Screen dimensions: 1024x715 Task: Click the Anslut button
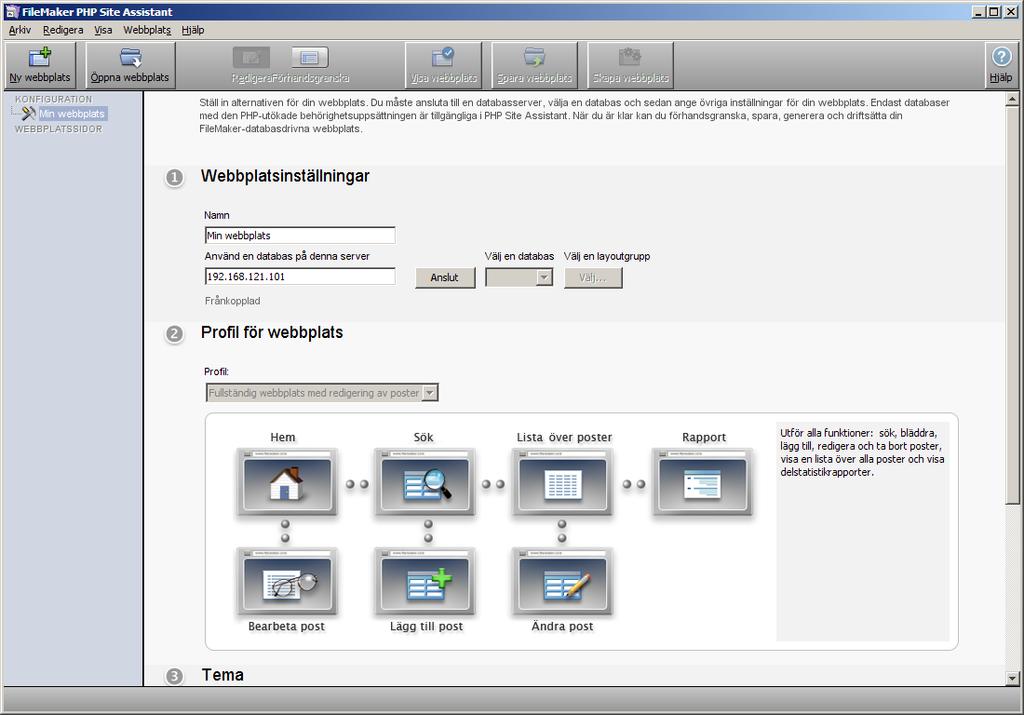click(445, 278)
